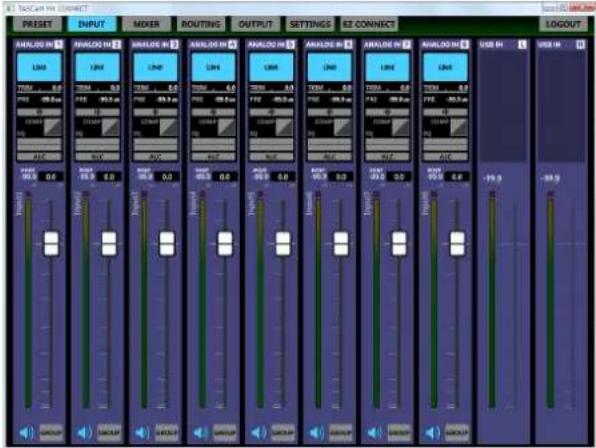Toggle the LINE input button on Analog In 2
The height and width of the screenshot is (448, 596).
(97, 67)
